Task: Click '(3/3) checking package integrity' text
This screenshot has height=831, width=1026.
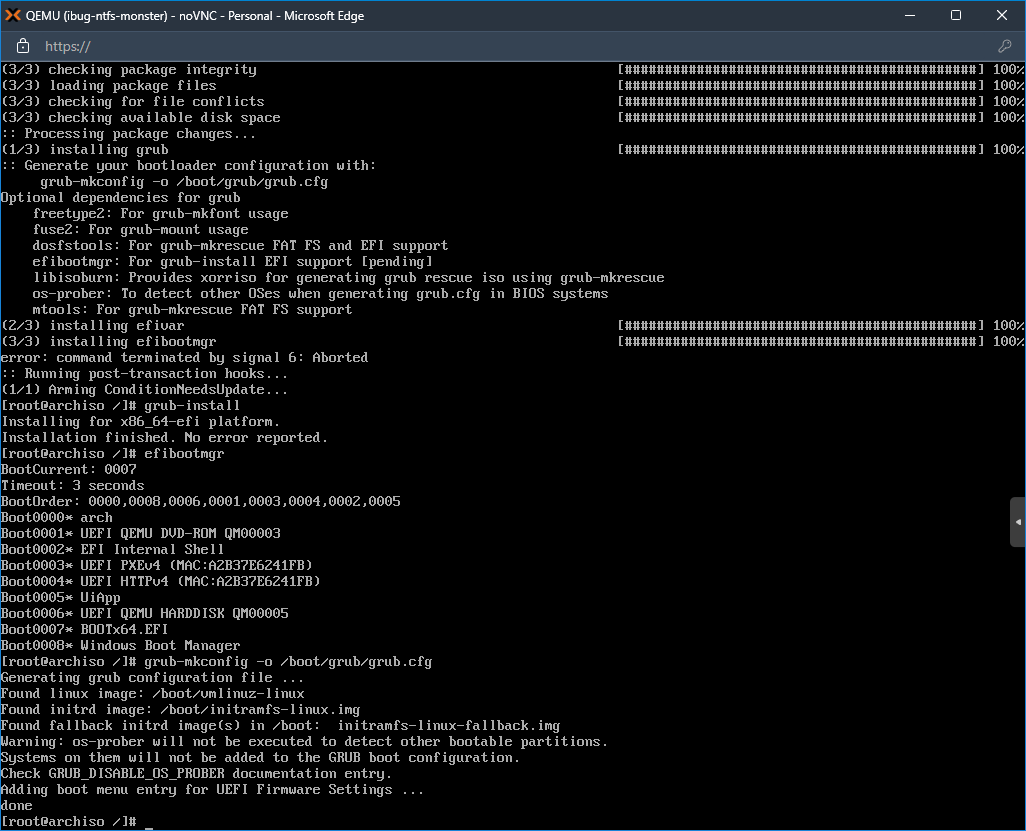Action: coord(129,70)
